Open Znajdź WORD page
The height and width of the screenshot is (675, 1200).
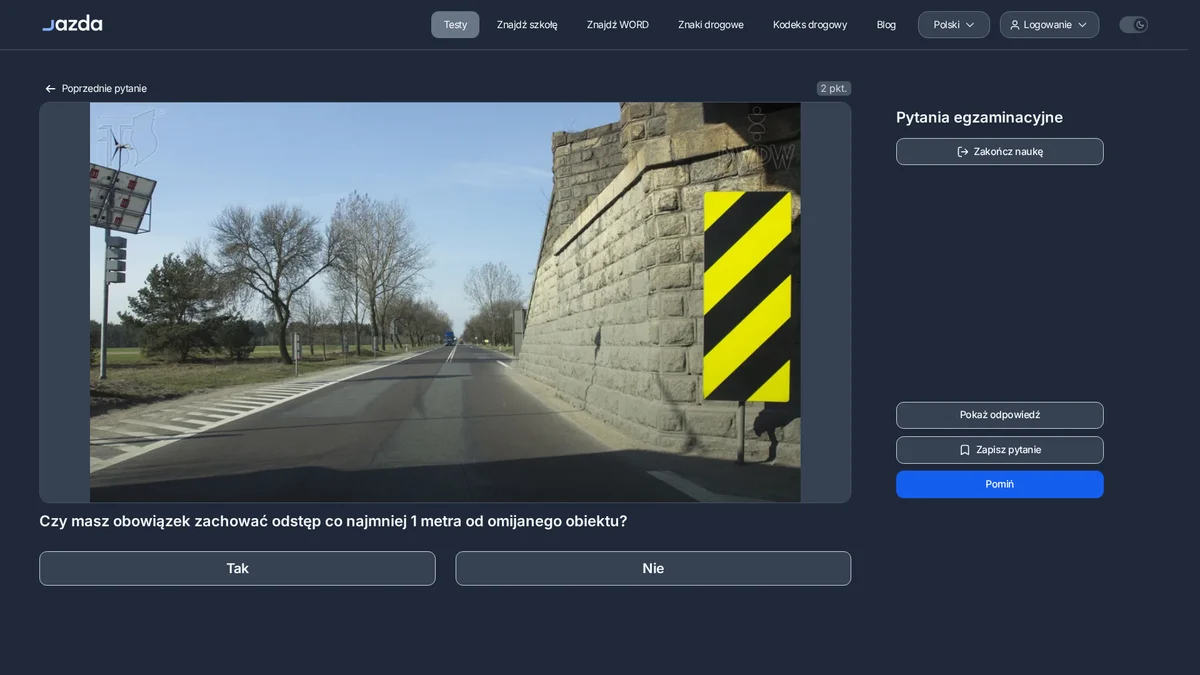(x=618, y=25)
